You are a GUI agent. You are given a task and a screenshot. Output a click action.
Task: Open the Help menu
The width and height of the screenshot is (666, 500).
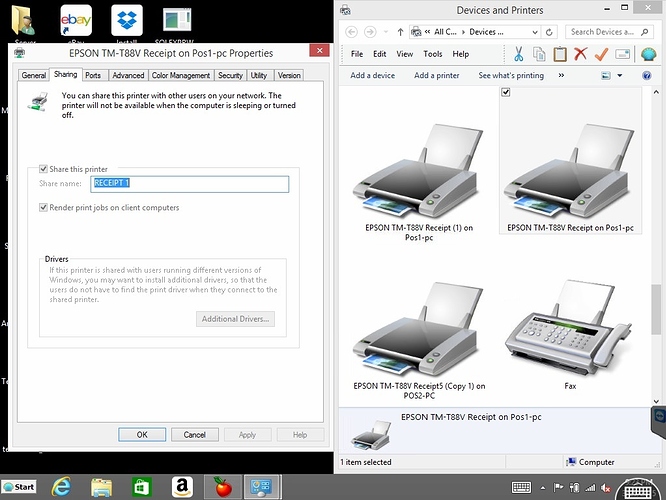(460, 54)
